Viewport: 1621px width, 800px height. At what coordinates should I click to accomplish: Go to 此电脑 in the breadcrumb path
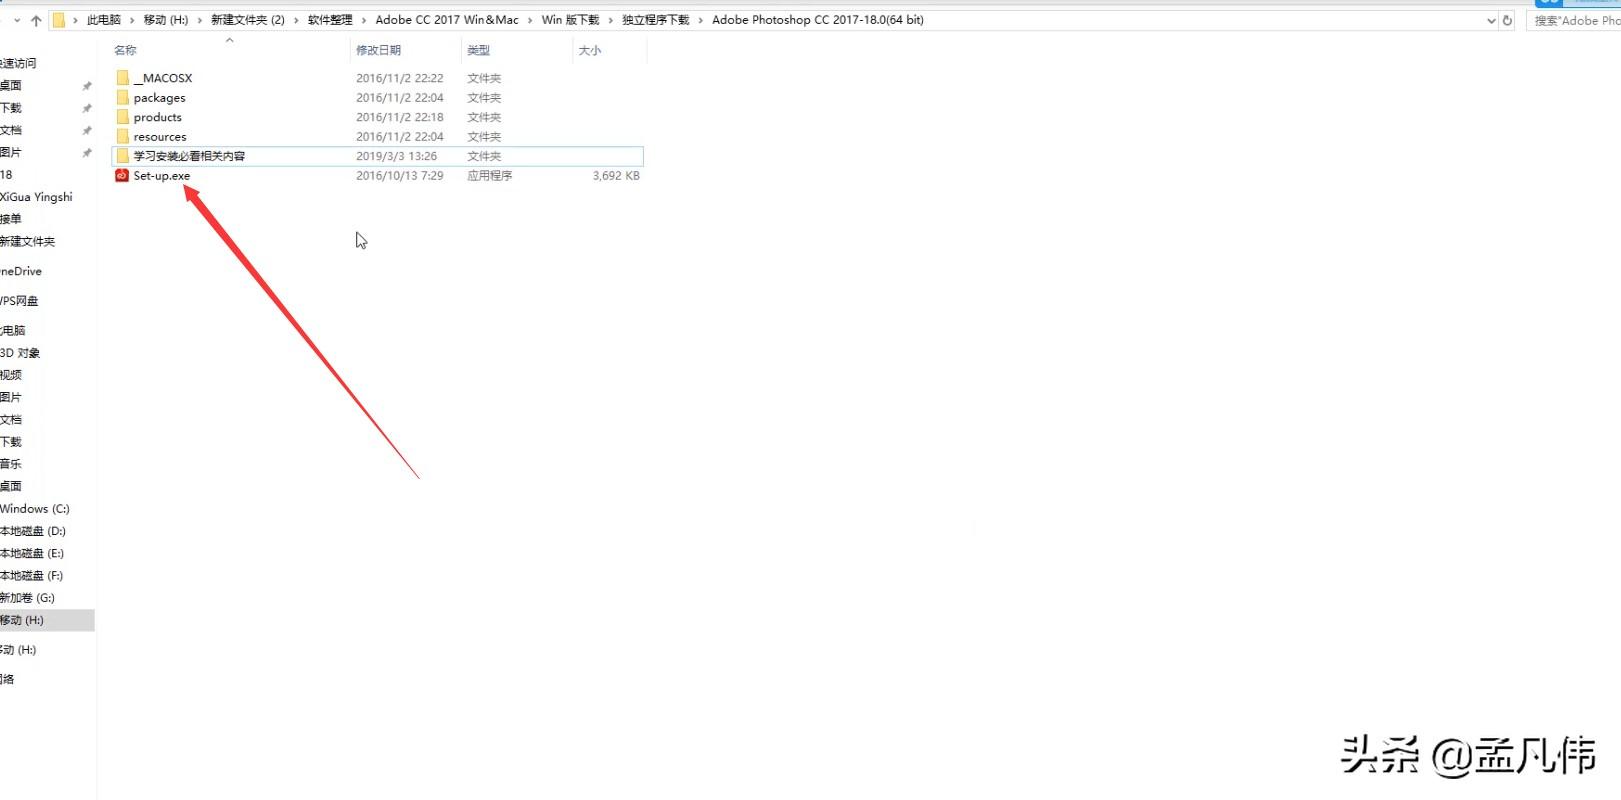104,20
